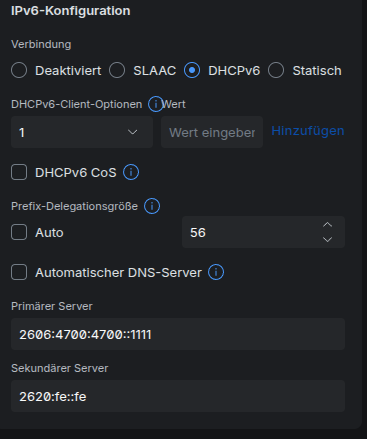367x439 pixels.
Task: Click the Primärer Server input field
Action: click(178, 334)
